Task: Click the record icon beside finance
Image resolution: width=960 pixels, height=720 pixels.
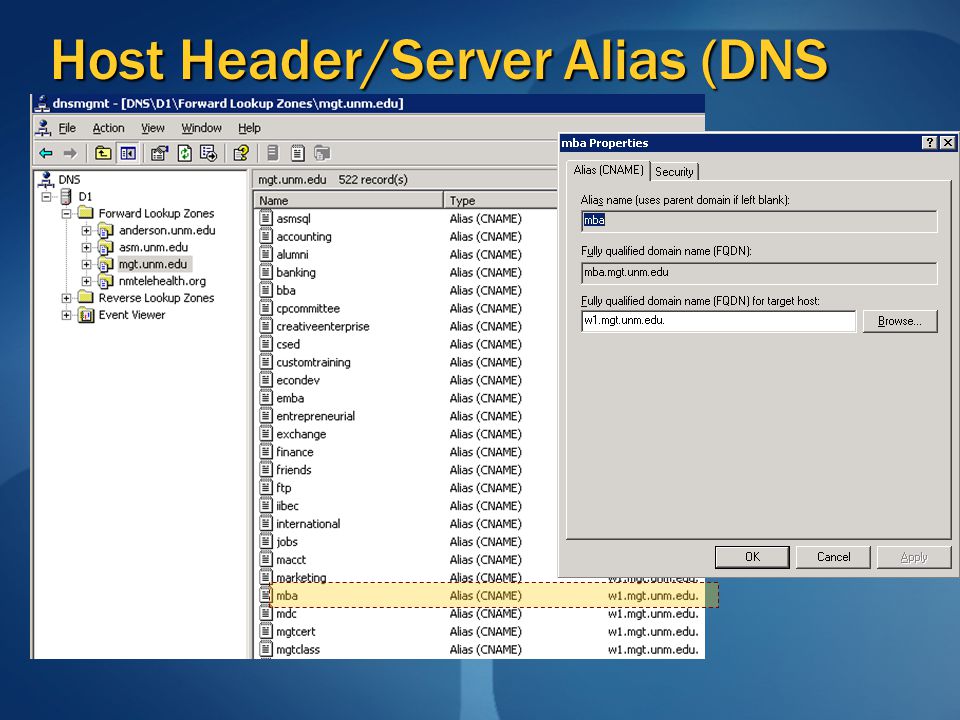Action: tap(266, 452)
